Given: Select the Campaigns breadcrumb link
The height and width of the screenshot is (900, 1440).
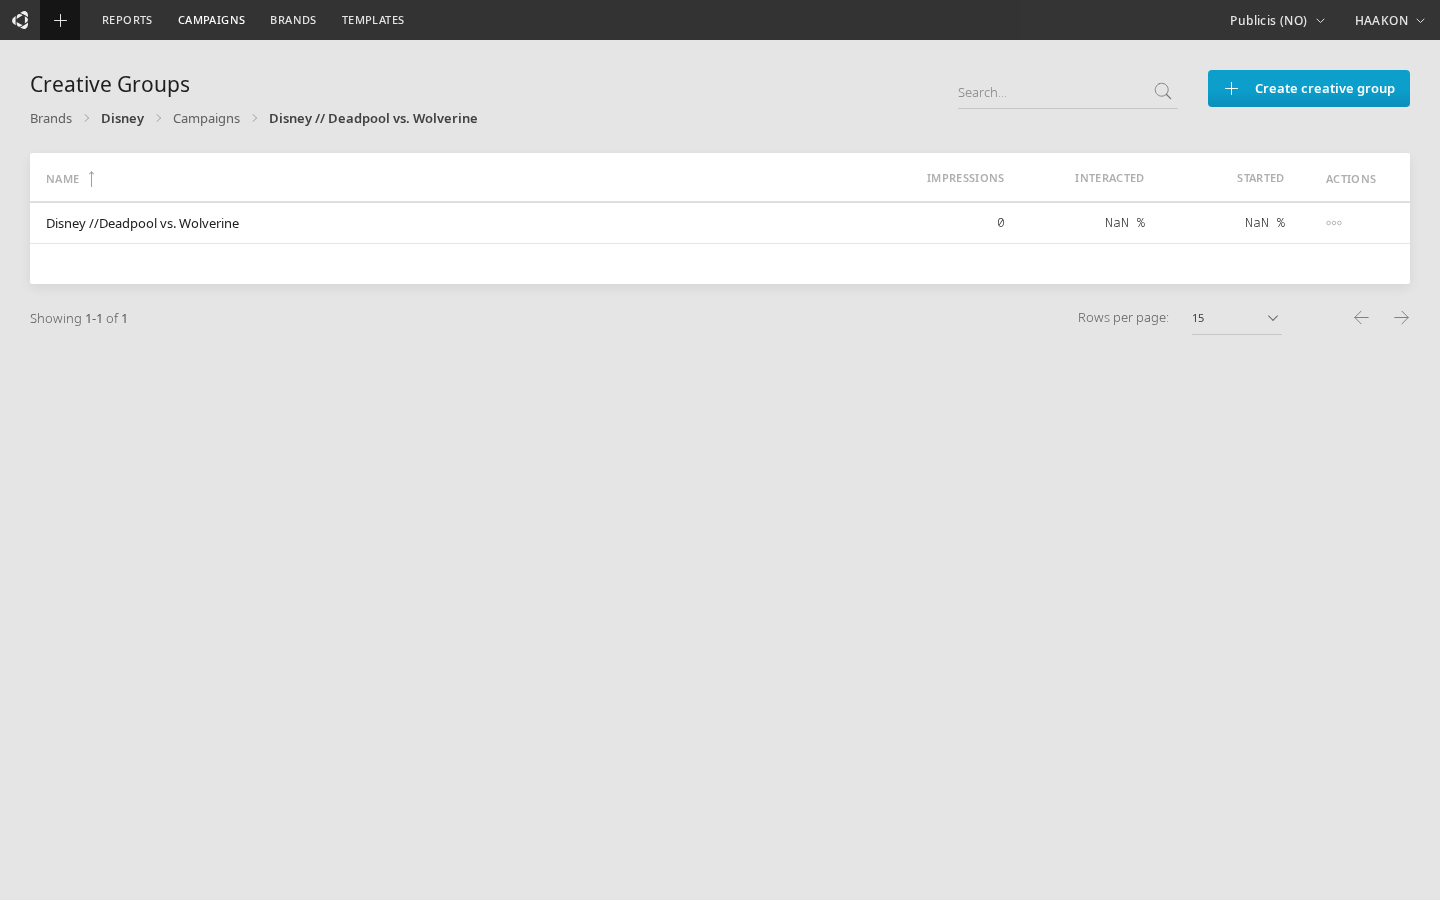Looking at the screenshot, I should coord(206,118).
